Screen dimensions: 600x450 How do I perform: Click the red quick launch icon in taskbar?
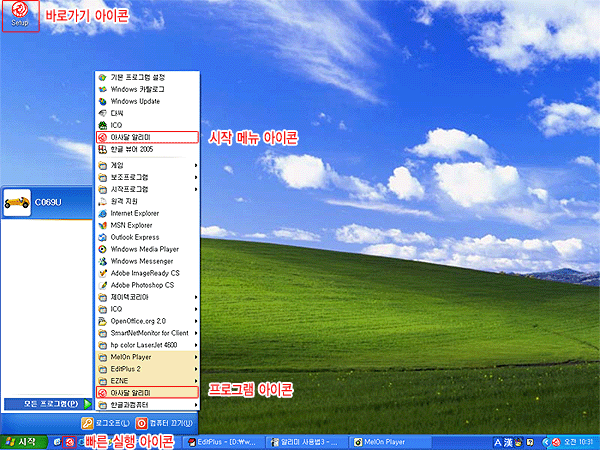69,441
